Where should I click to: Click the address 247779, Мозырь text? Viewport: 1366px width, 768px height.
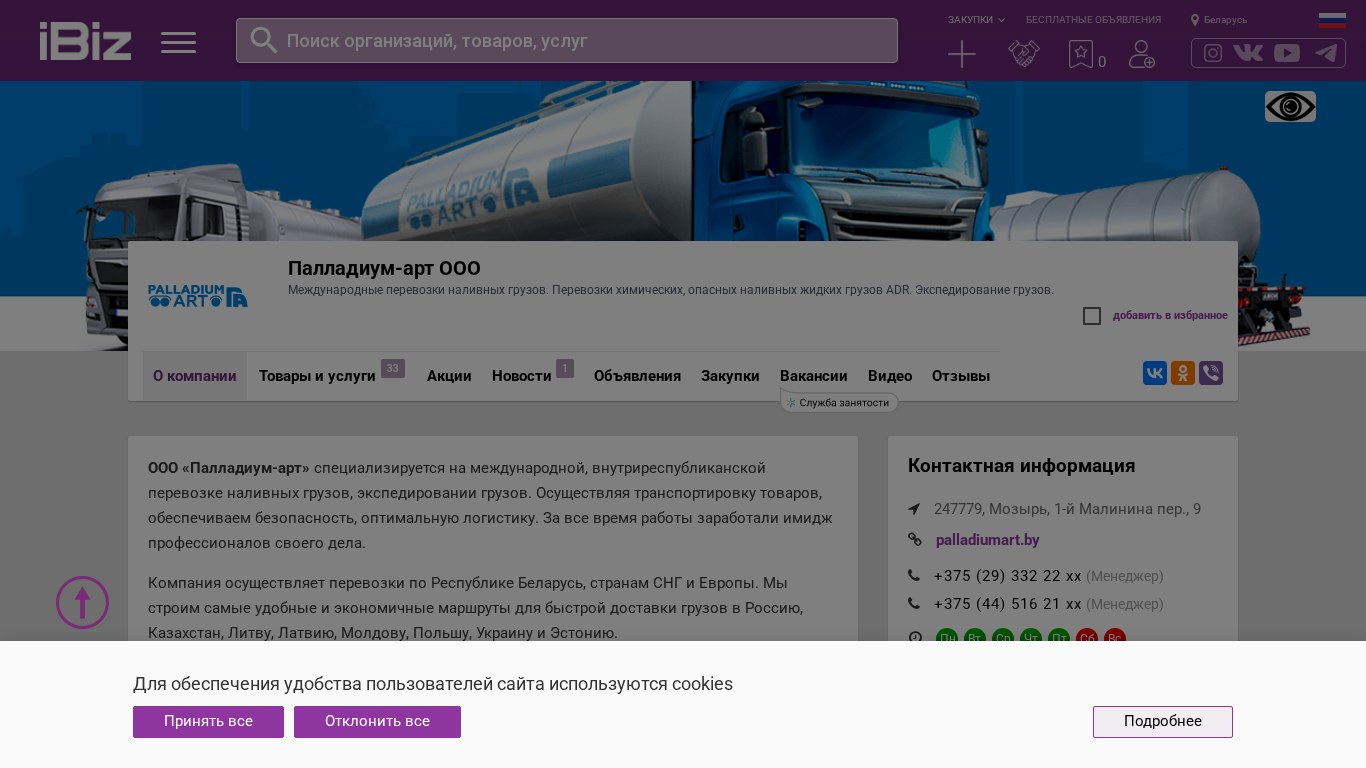point(1068,509)
